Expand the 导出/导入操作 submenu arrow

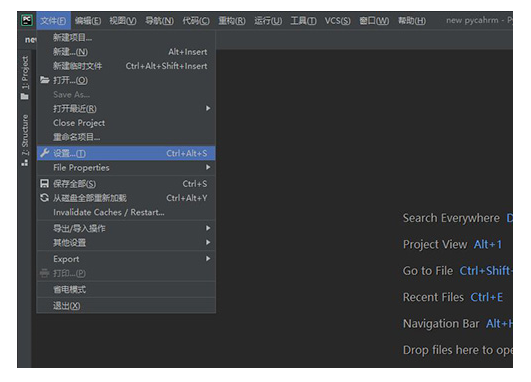coord(208,228)
